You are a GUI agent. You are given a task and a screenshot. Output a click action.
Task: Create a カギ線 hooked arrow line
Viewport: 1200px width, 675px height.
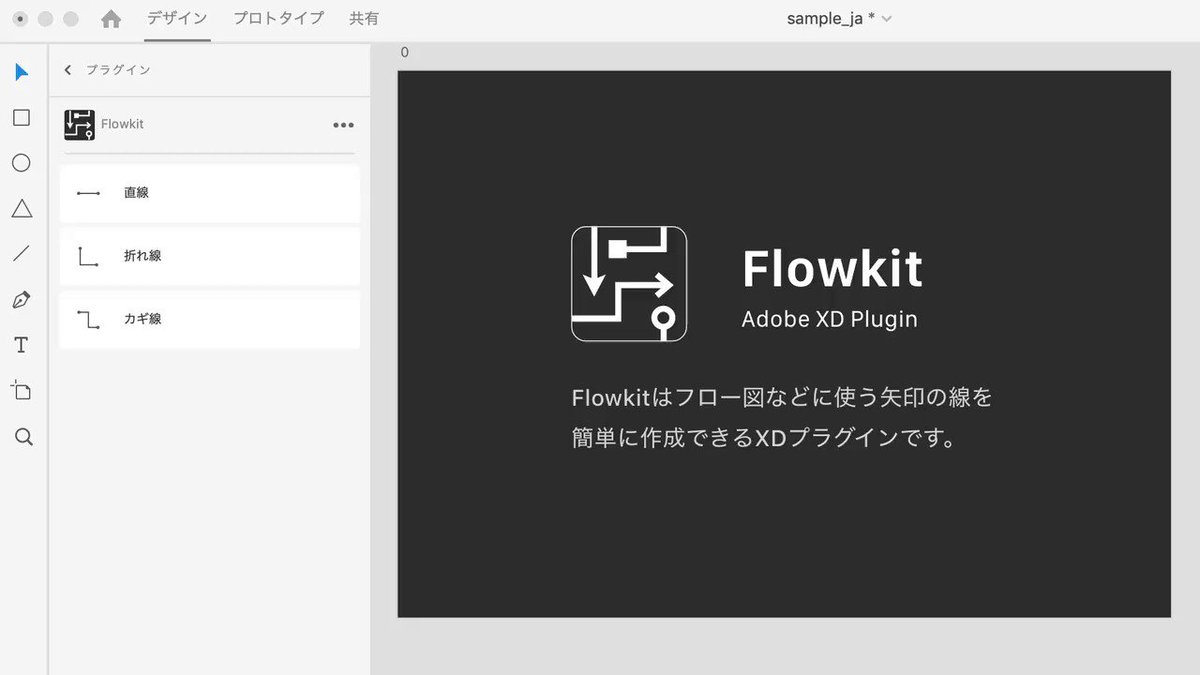209,319
